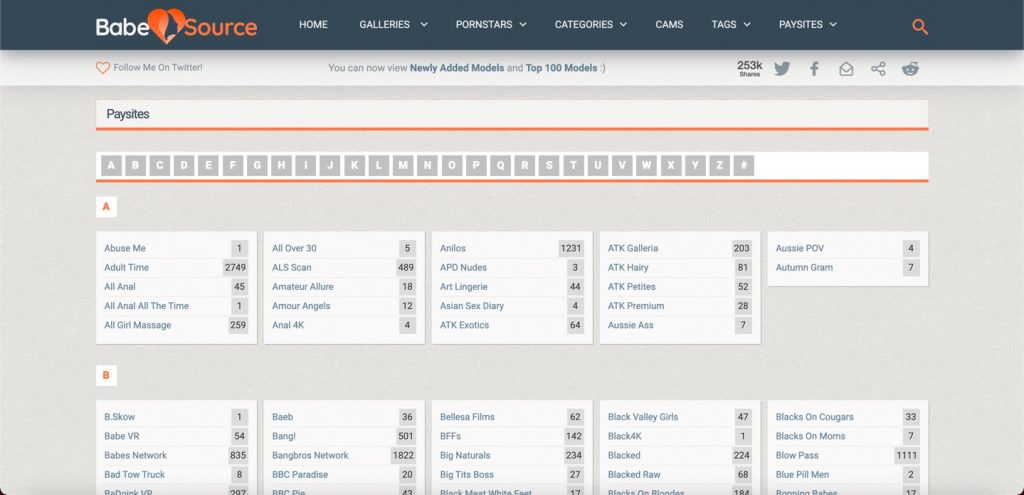Jump to letter A in alphabet bar

pyautogui.click(x=111, y=165)
